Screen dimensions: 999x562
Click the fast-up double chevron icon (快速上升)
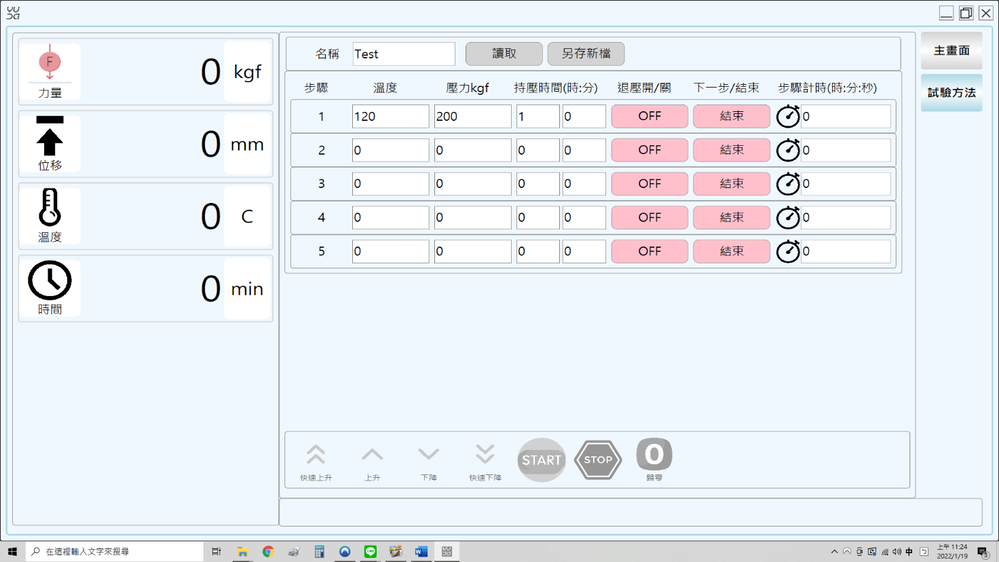point(316,456)
